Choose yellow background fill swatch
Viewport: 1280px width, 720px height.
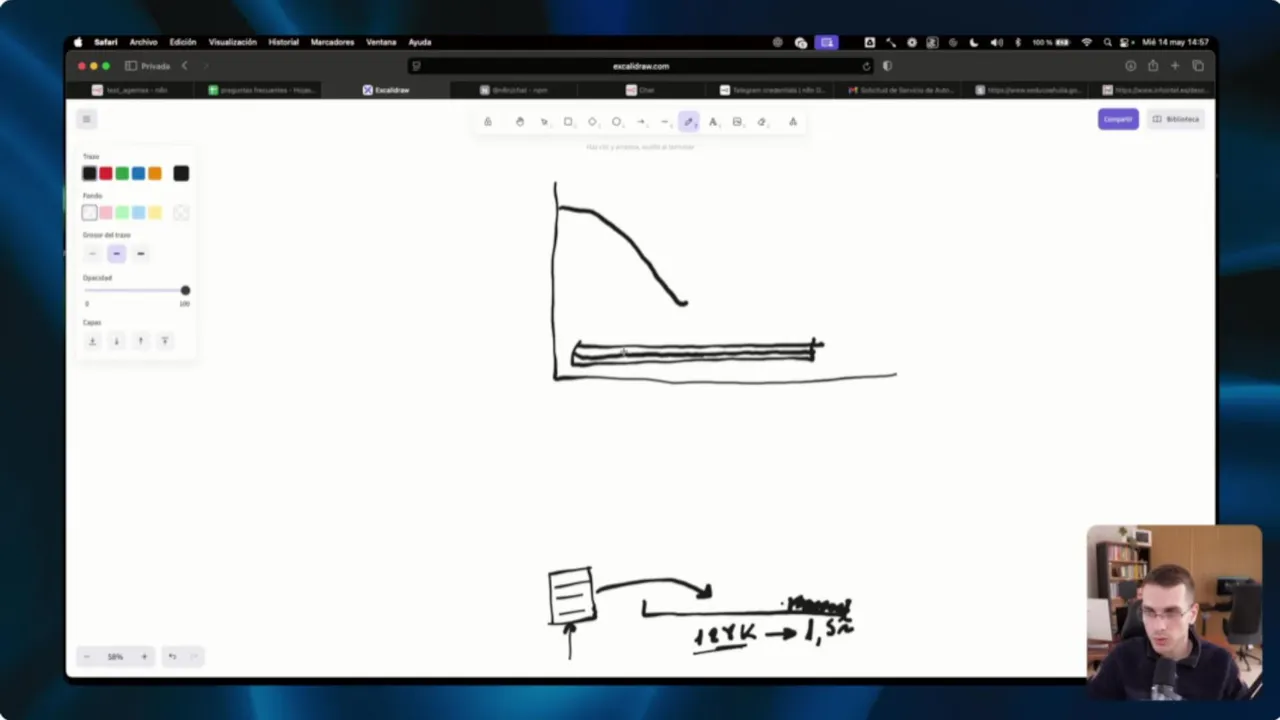tap(155, 213)
